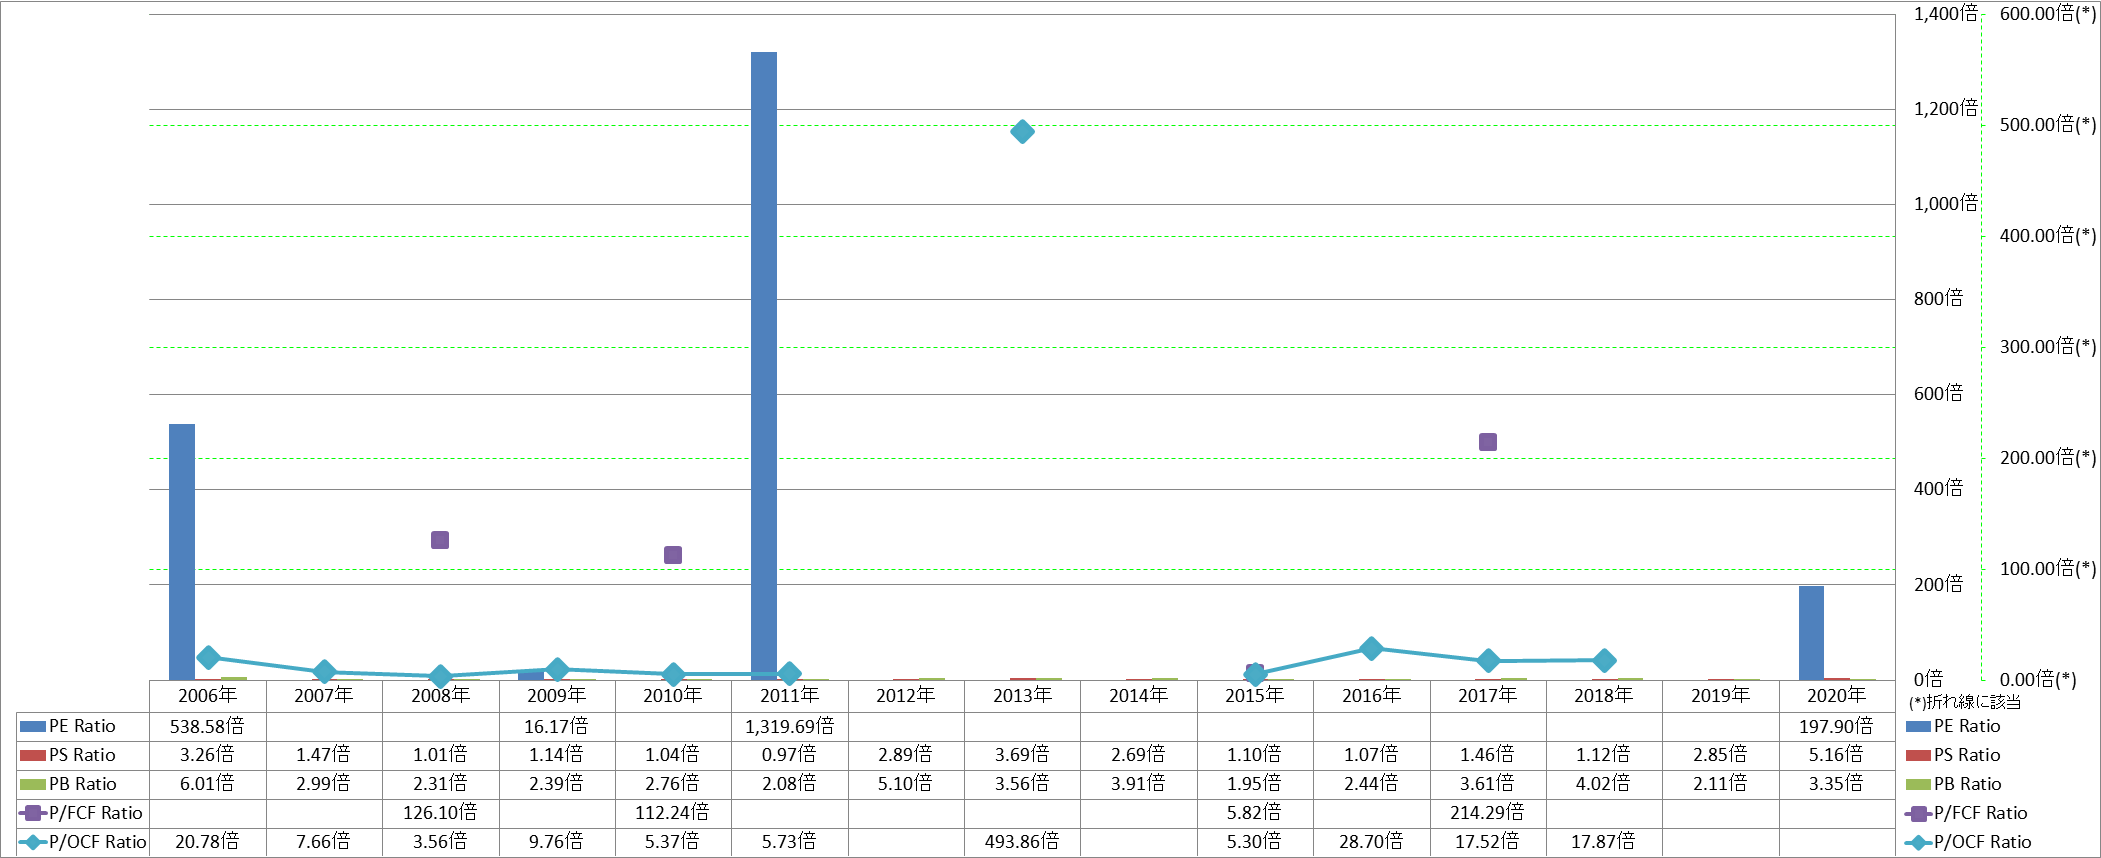Image resolution: width=2101 pixels, height=858 pixels.
Task: Click the tall 2011 PE Ratio bar
Action: click(764, 366)
